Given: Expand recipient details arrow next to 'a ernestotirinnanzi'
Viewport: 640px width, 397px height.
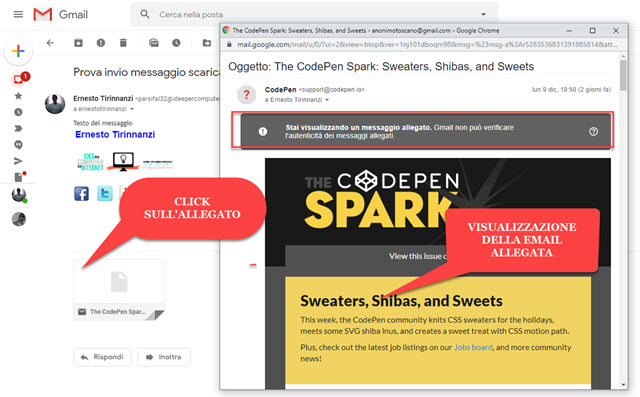Looking at the screenshot, I should pos(132,109).
